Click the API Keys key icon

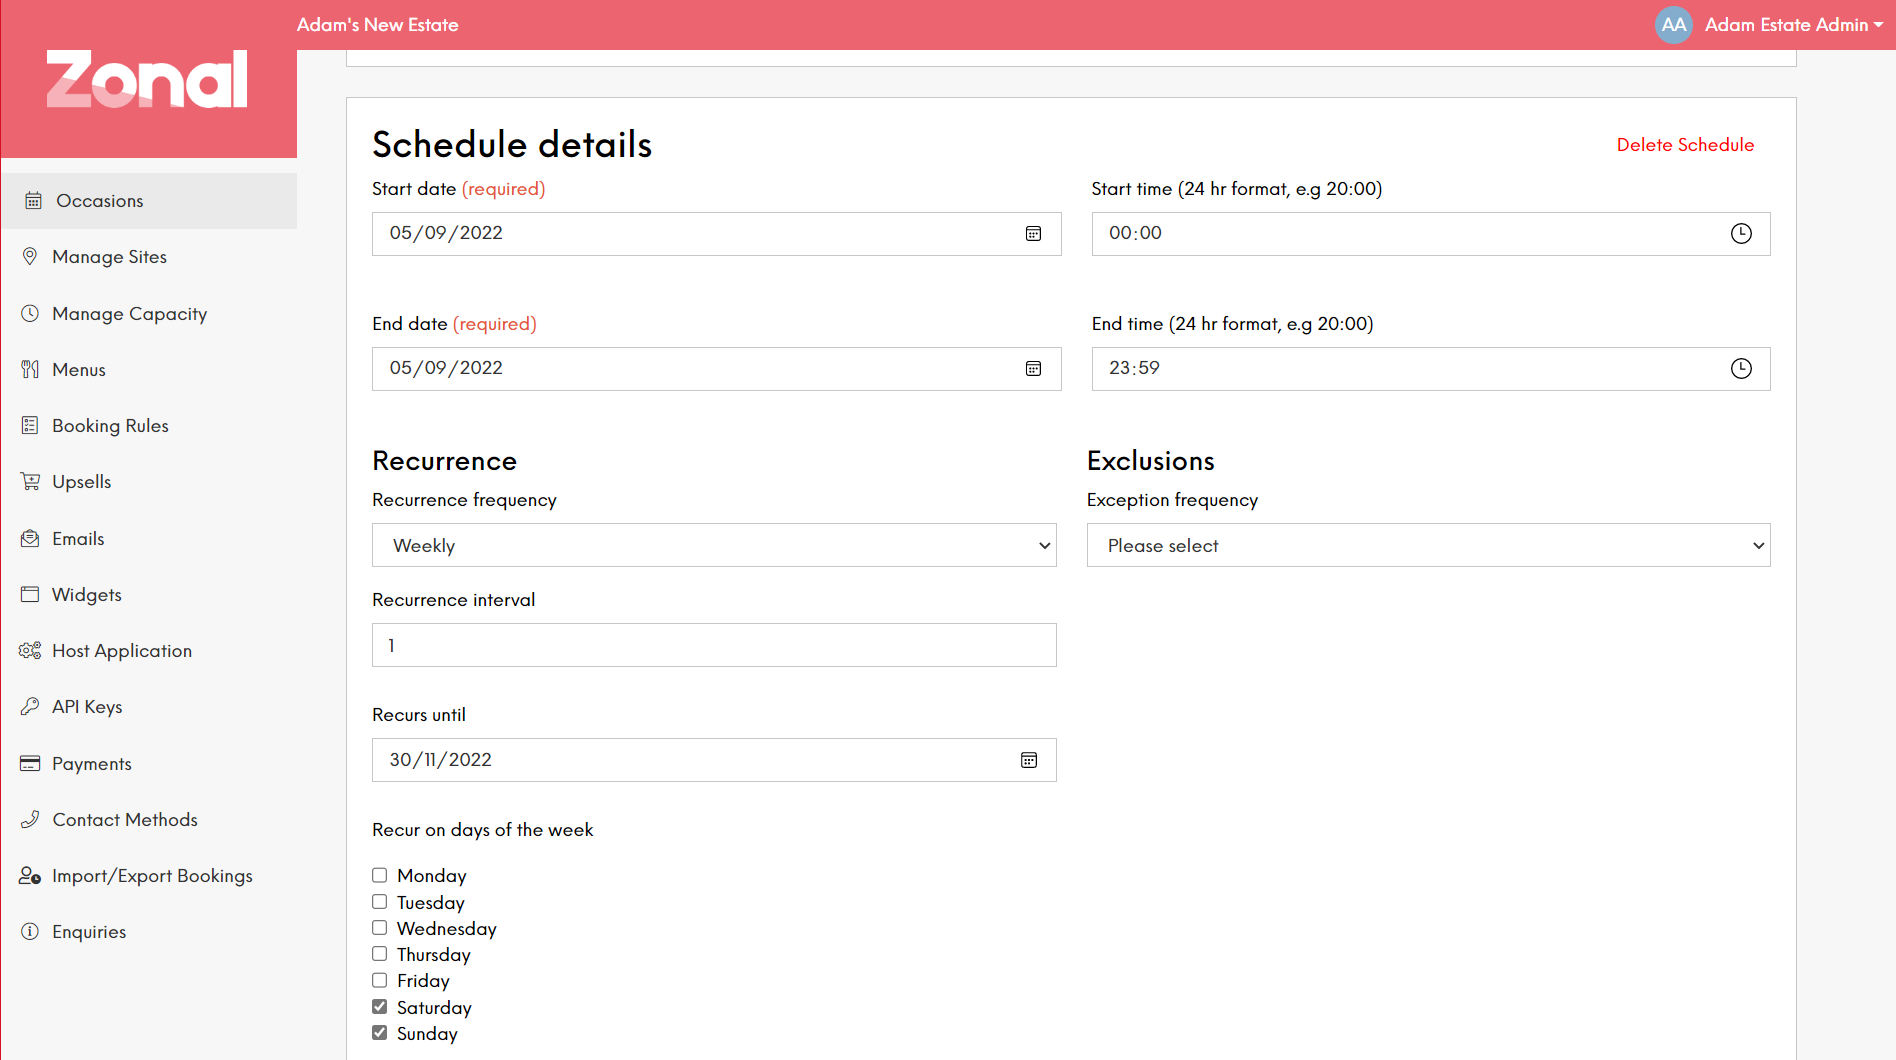[30, 707]
